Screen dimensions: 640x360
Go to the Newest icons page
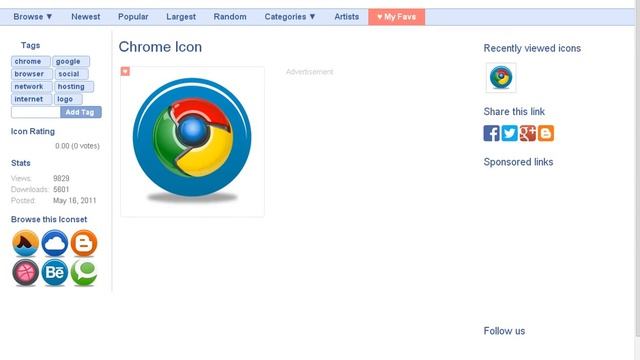86,17
